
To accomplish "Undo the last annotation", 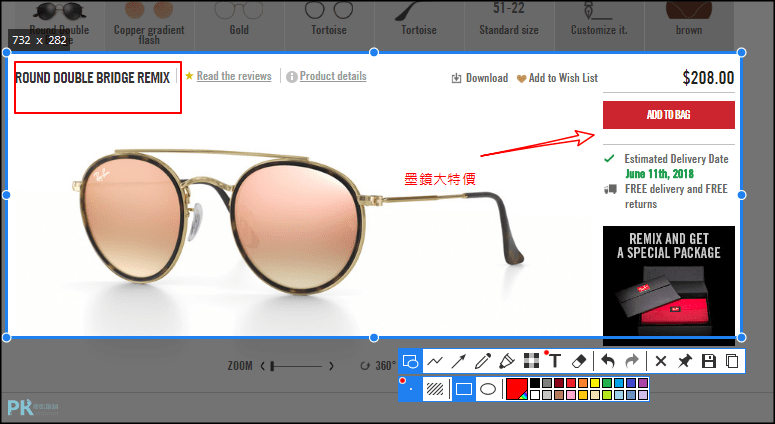I will point(608,361).
